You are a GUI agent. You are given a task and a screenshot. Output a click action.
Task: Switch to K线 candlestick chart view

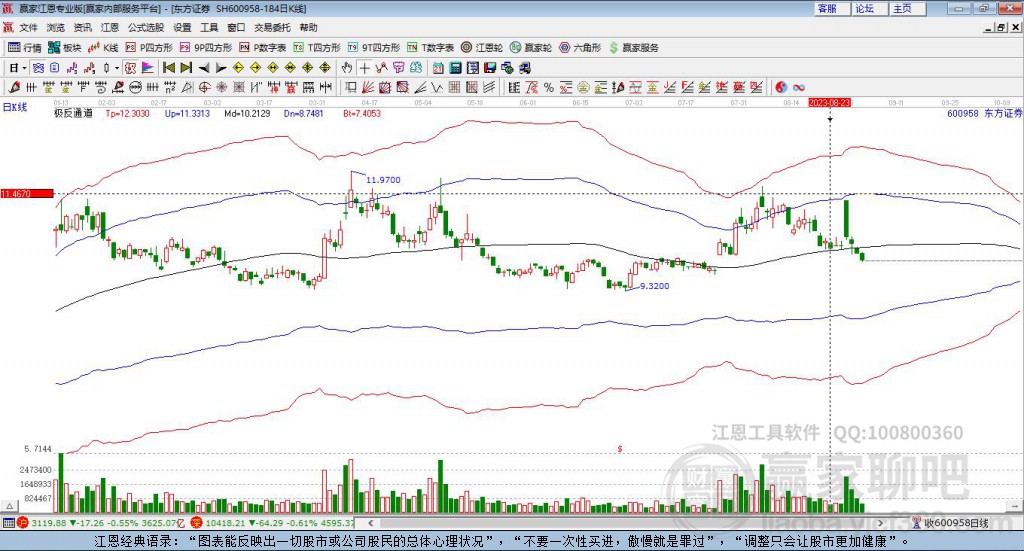pyautogui.click(x=105, y=47)
